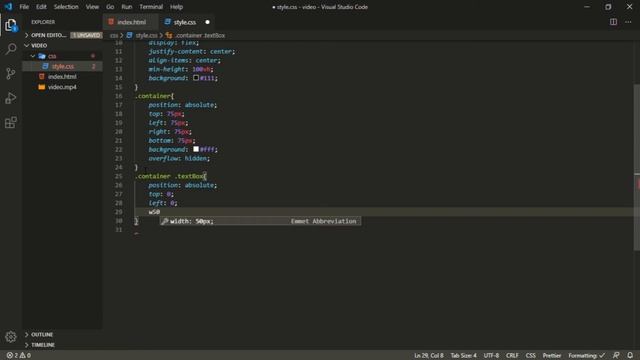Image resolution: width=640 pixels, height=360 pixels.
Task: Click the .container .textBox breadcrumb
Action: [196, 36]
